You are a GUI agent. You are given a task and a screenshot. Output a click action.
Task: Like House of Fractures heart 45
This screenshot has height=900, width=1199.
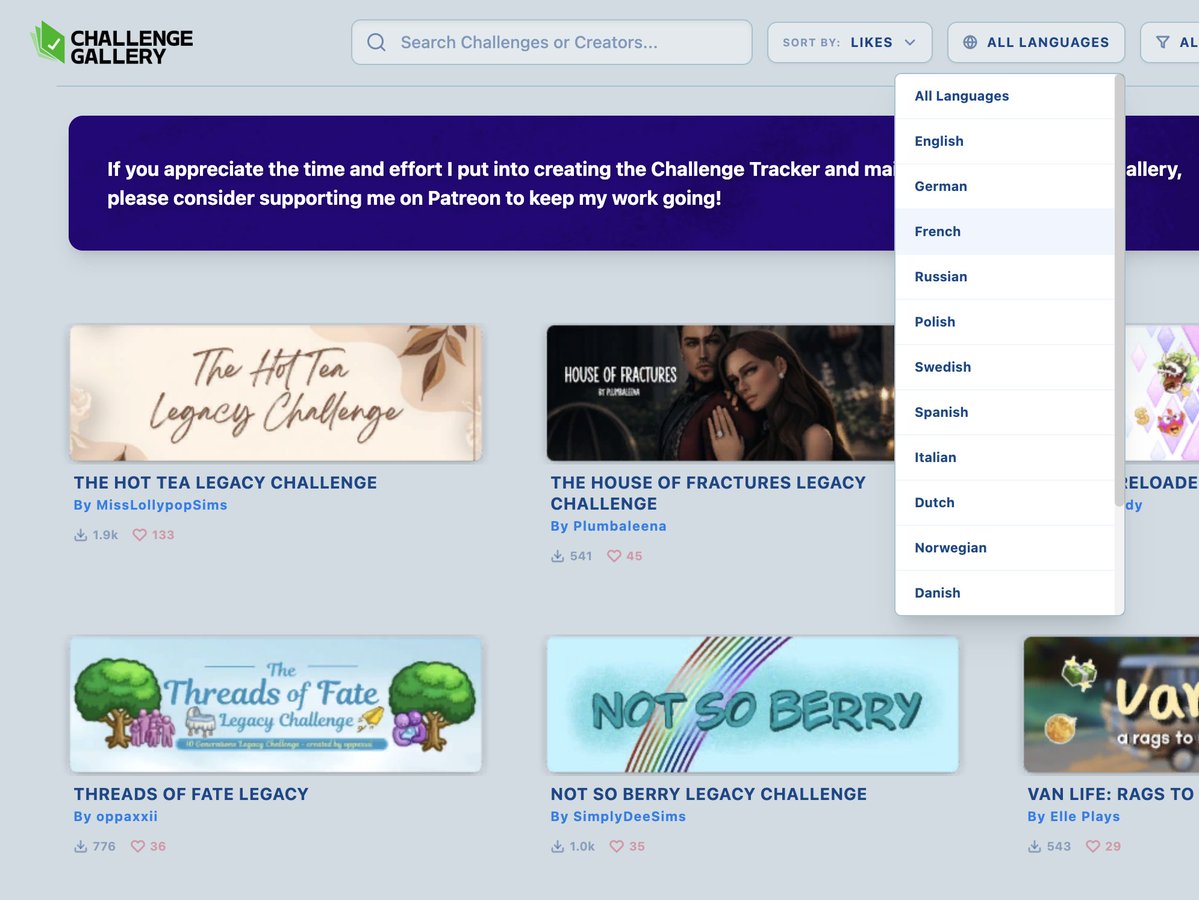614,556
